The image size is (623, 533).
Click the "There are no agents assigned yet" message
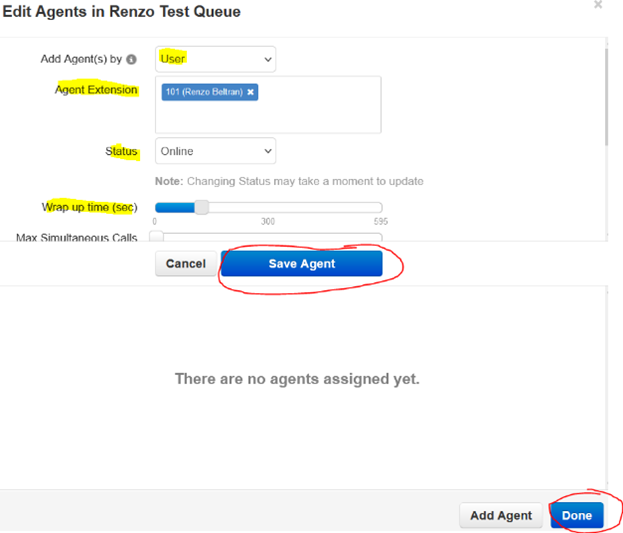tap(297, 379)
